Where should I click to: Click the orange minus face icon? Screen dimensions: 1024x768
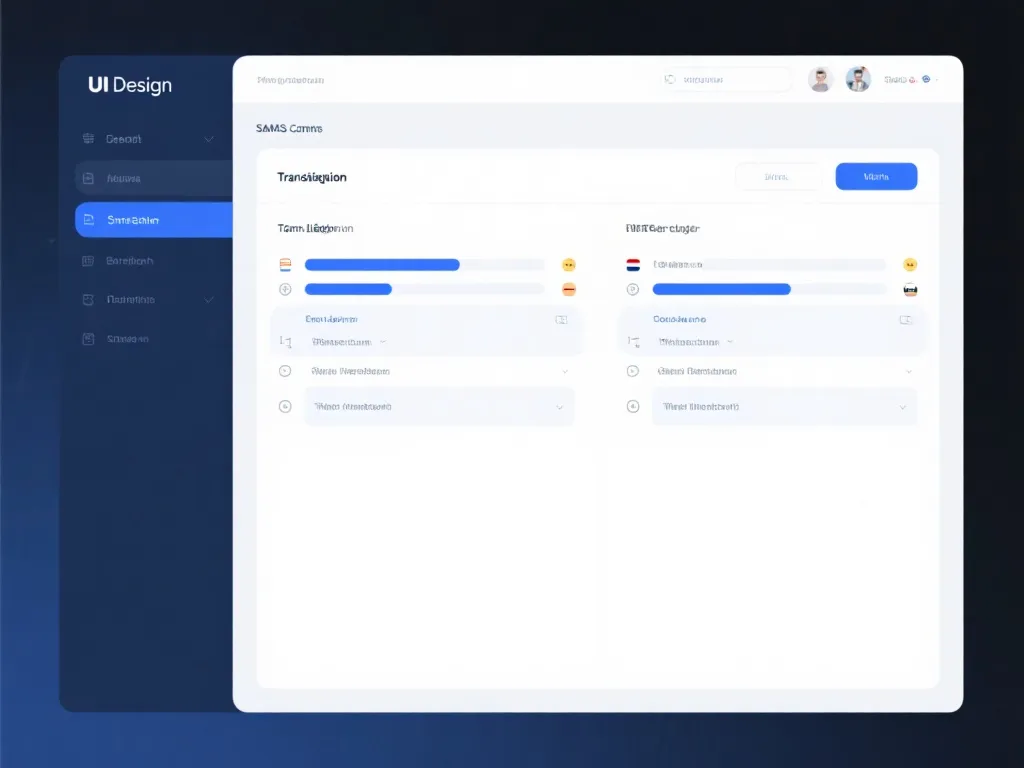(x=569, y=289)
